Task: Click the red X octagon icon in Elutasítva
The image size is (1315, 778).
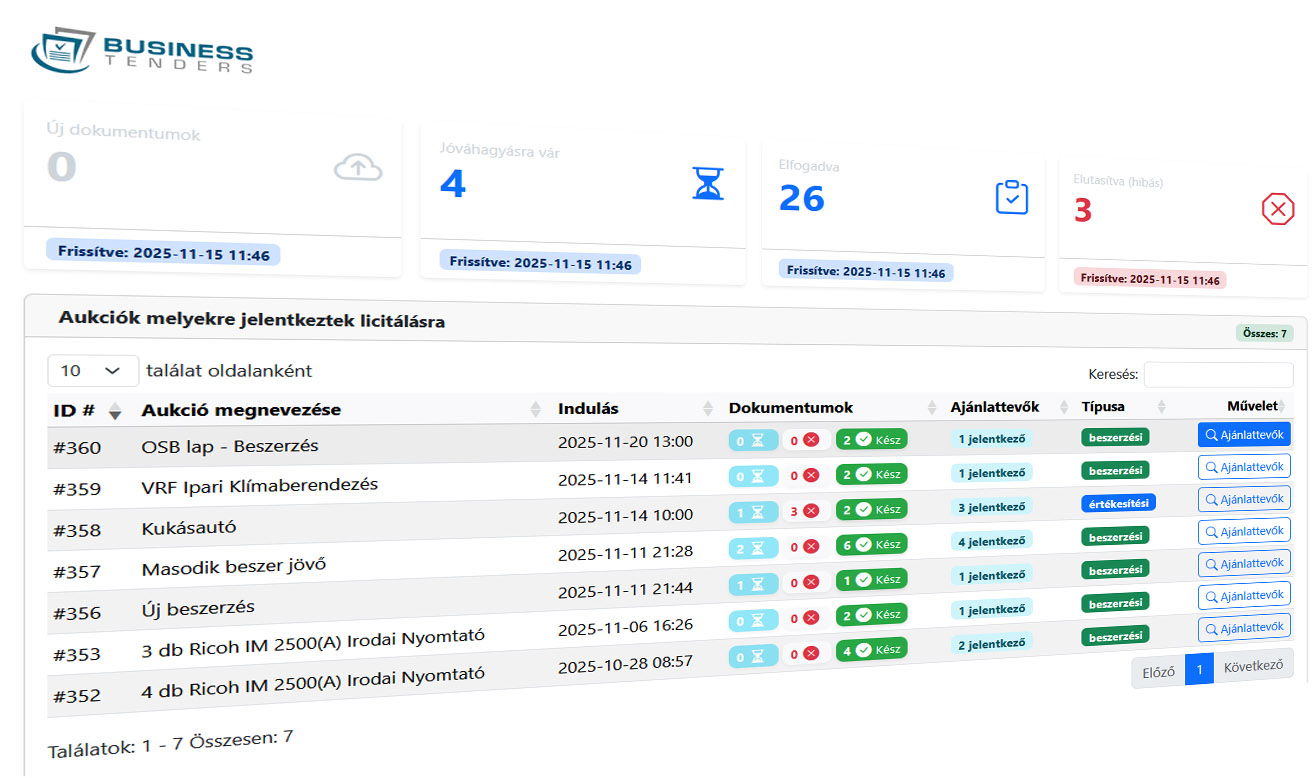Action: 1277,209
